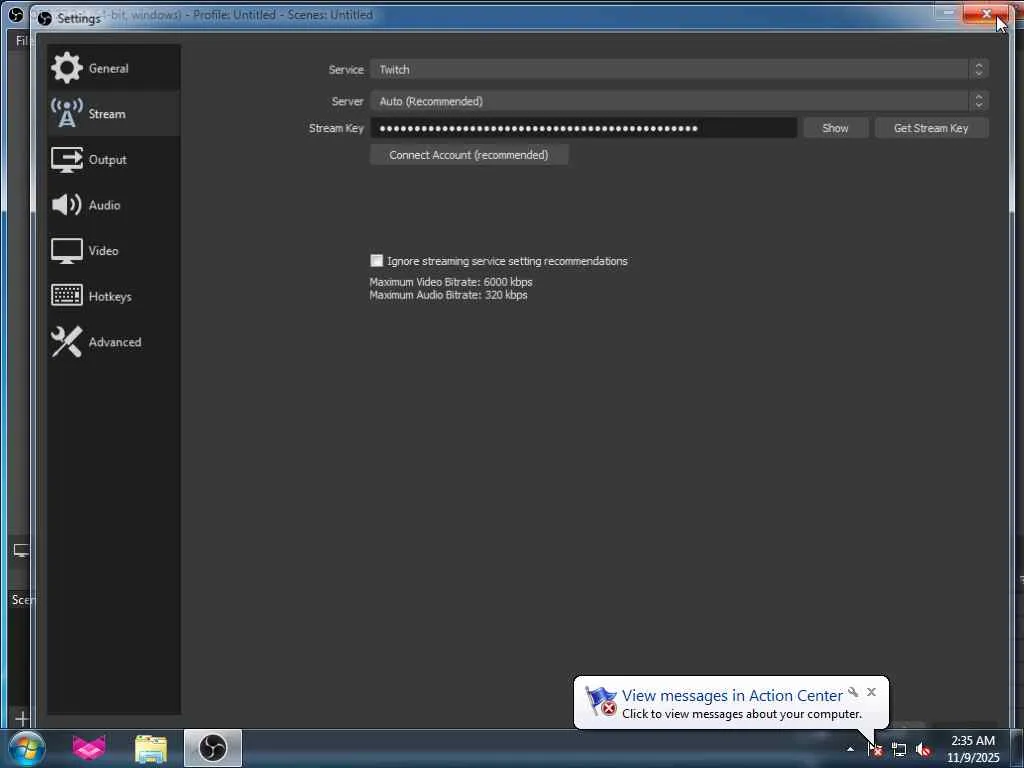Toggle Ignore streaming service setting recommendations

point(376,261)
